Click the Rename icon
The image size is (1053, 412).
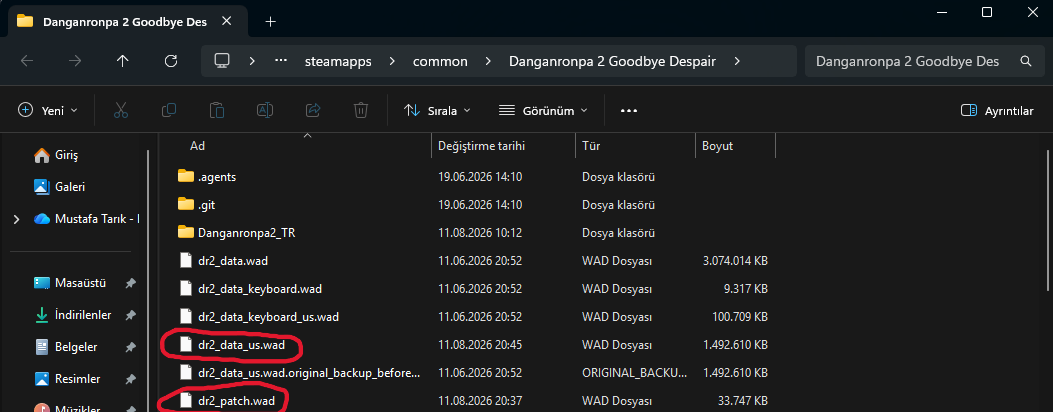[265, 110]
